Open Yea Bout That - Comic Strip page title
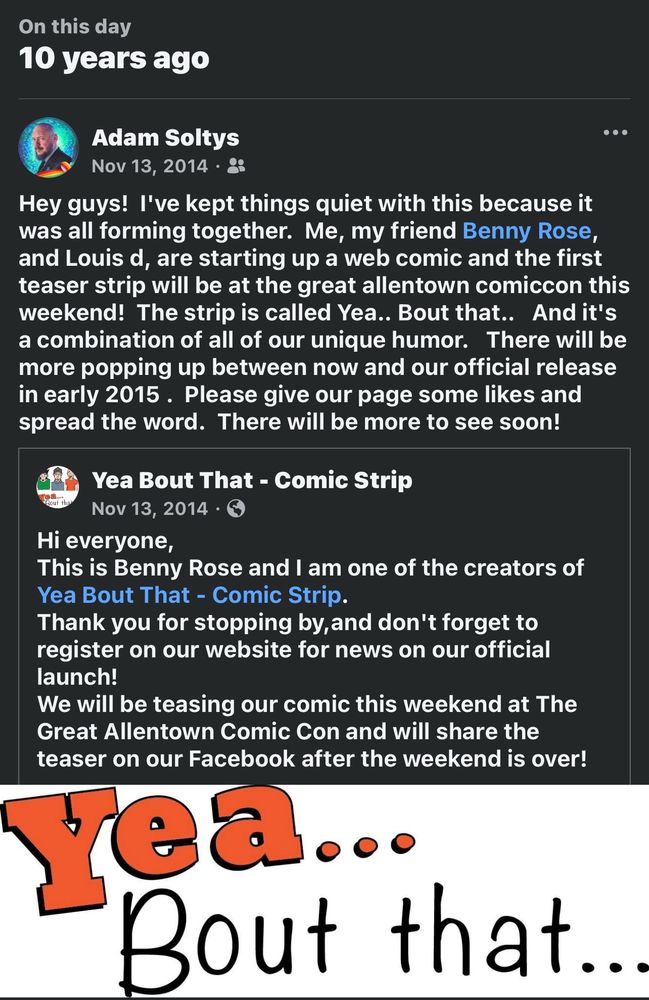Image resolution: width=649 pixels, height=1000 pixels. coord(252,480)
